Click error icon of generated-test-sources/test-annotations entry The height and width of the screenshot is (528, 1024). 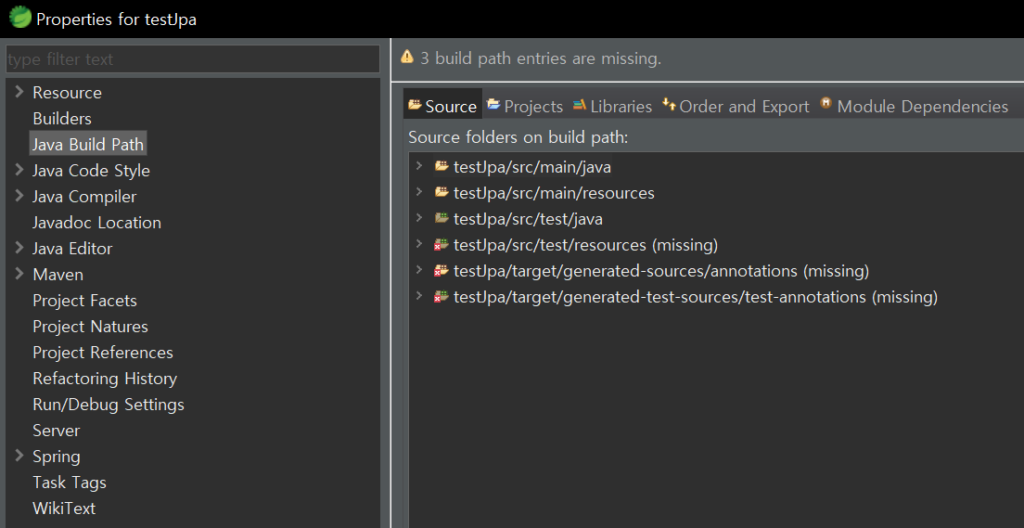(441, 297)
